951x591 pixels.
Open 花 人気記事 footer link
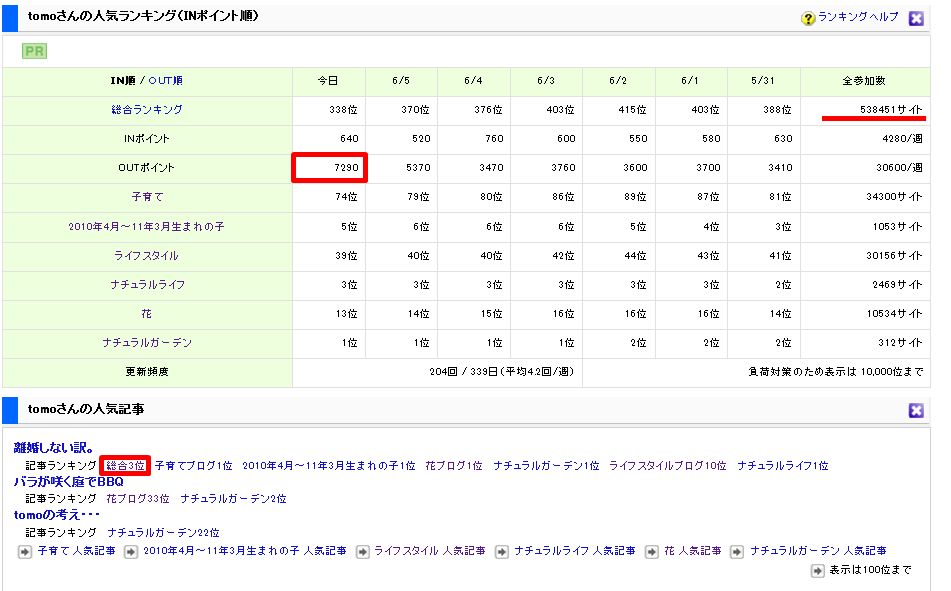coord(693,551)
